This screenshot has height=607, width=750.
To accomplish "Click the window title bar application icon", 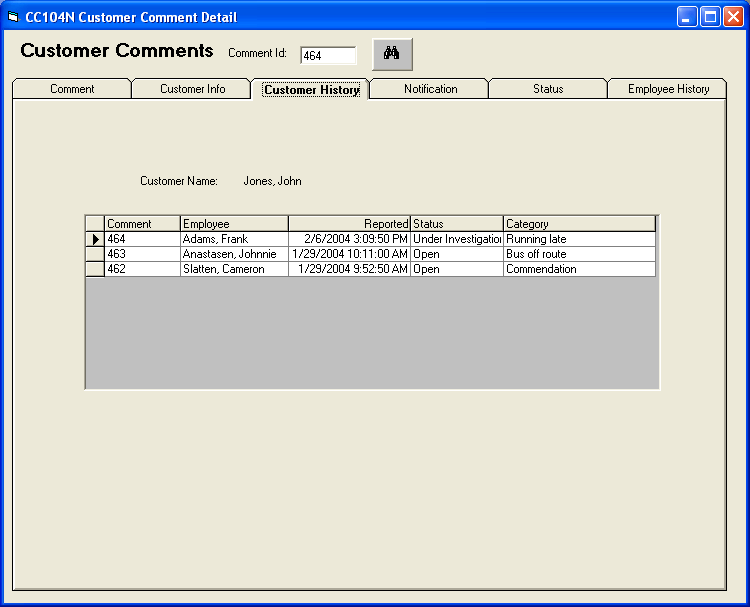I will coord(13,17).
